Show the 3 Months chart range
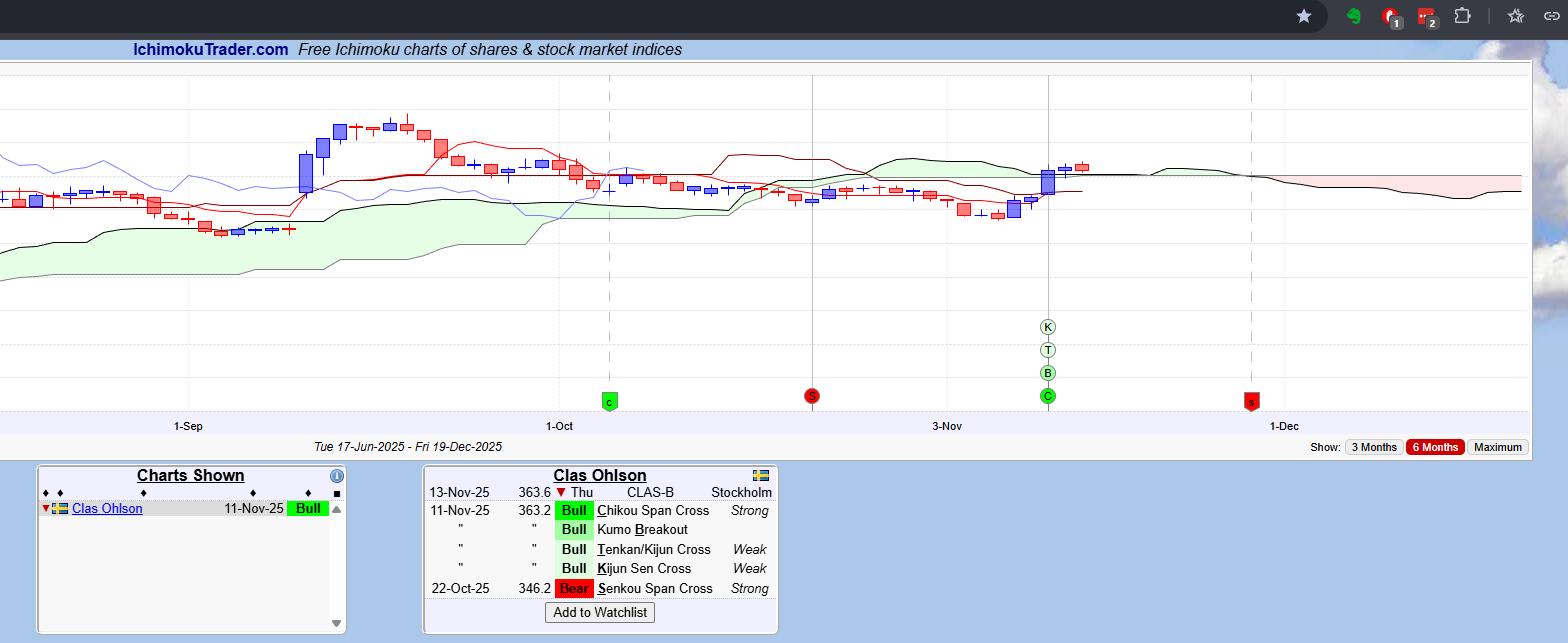Image resolution: width=1568 pixels, height=643 pixels. pos(1374,447)
